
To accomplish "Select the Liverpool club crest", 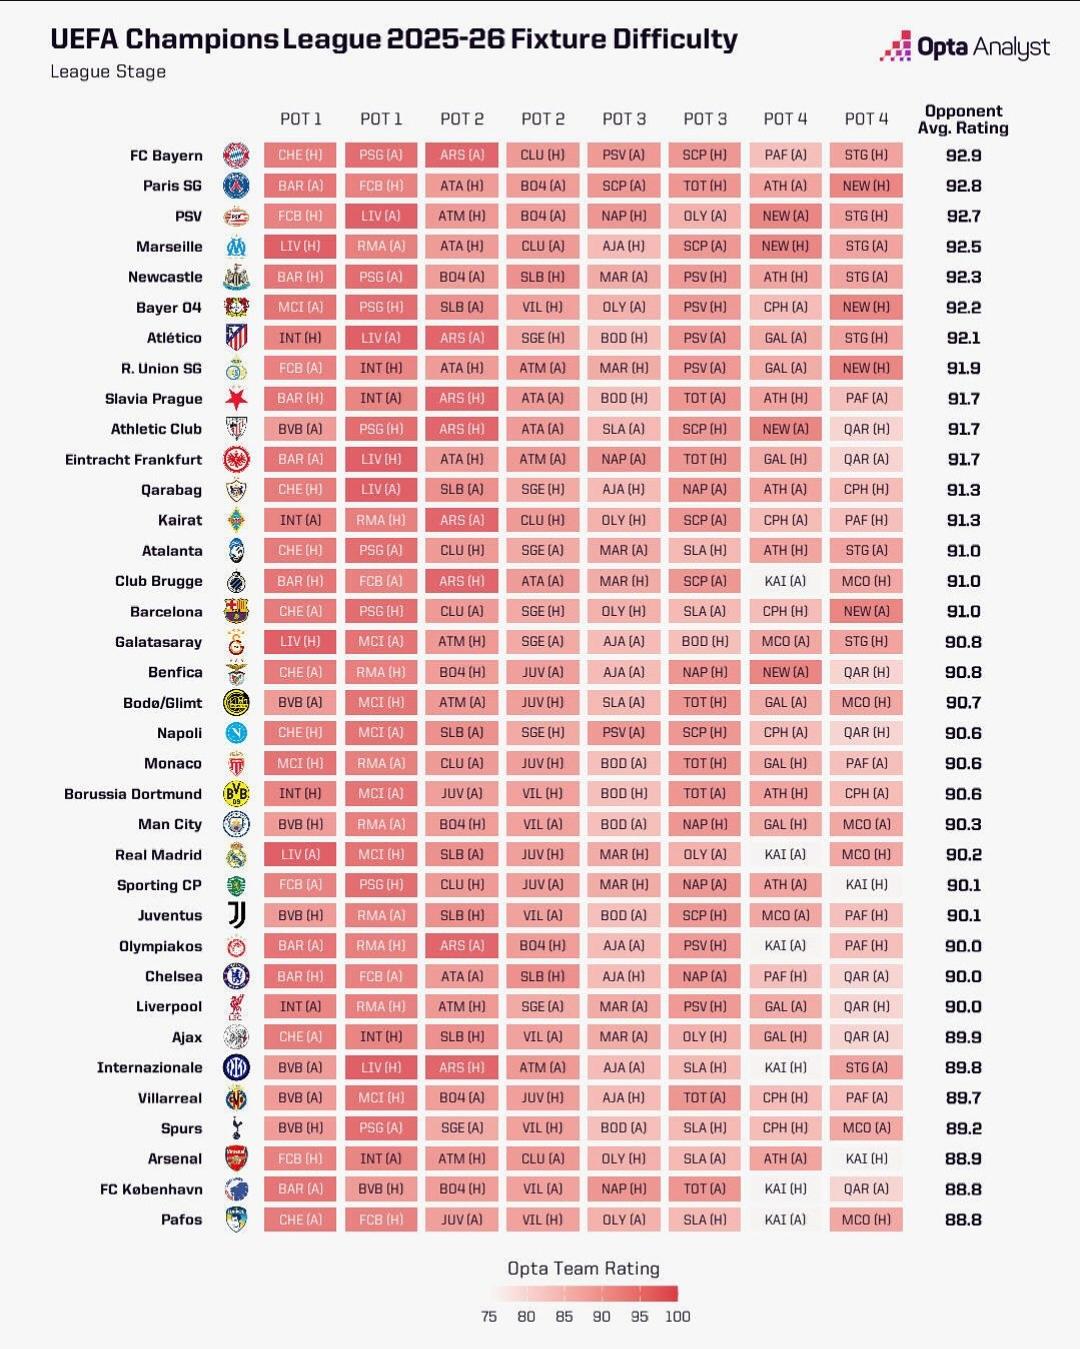I will [236, 1006].
